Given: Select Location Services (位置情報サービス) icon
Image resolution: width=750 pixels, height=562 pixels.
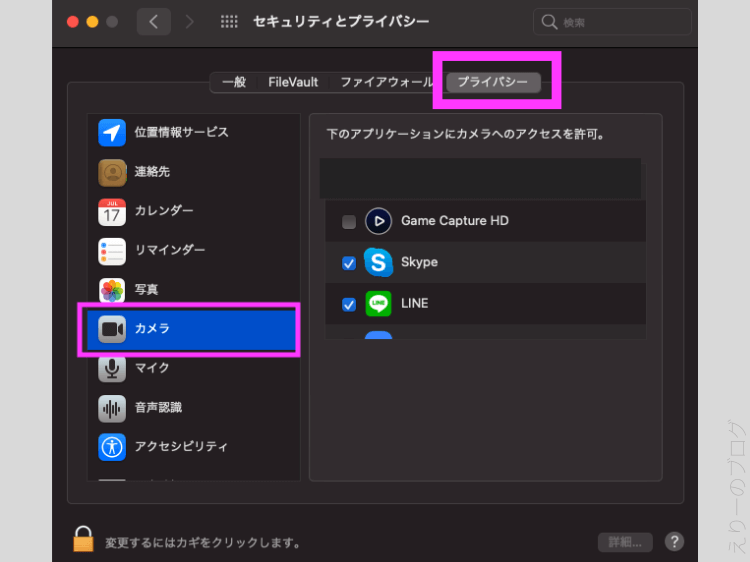Looking at the screenshot, I should [x=112, y=132].
